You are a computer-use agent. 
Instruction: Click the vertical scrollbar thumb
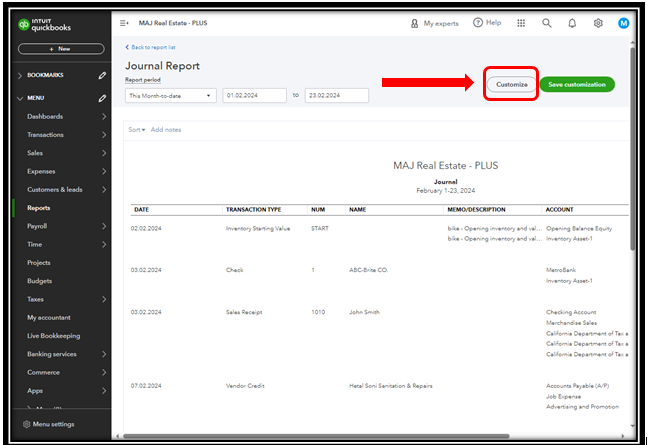tap(632, 149)
